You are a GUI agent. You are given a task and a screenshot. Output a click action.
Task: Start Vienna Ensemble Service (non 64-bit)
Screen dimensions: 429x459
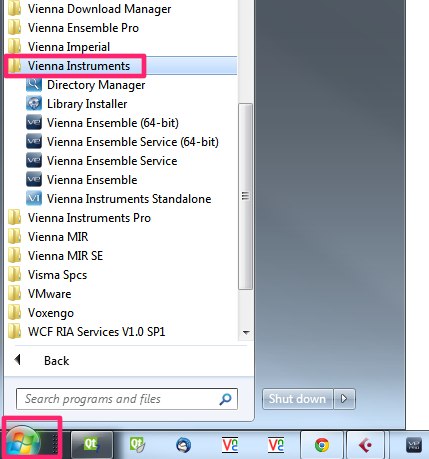102,161
